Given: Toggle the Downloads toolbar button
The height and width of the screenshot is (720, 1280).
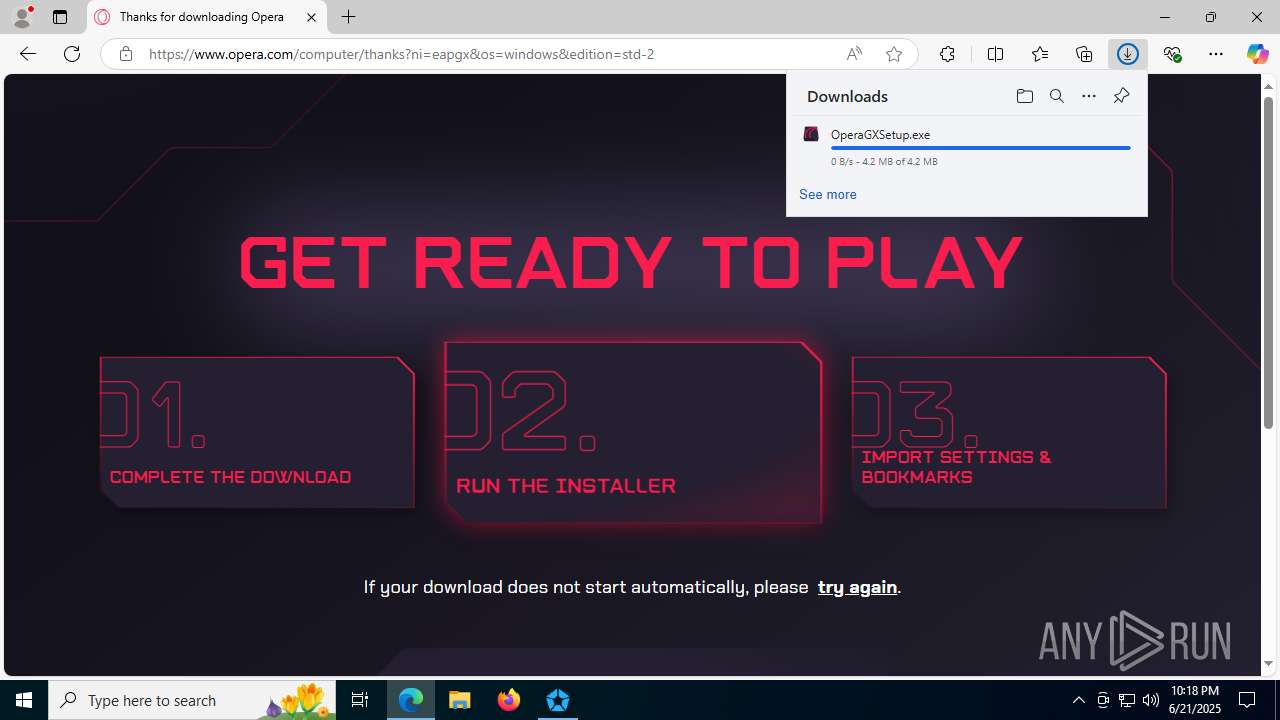Looking at the screenshot, I should coord(1128,54).
